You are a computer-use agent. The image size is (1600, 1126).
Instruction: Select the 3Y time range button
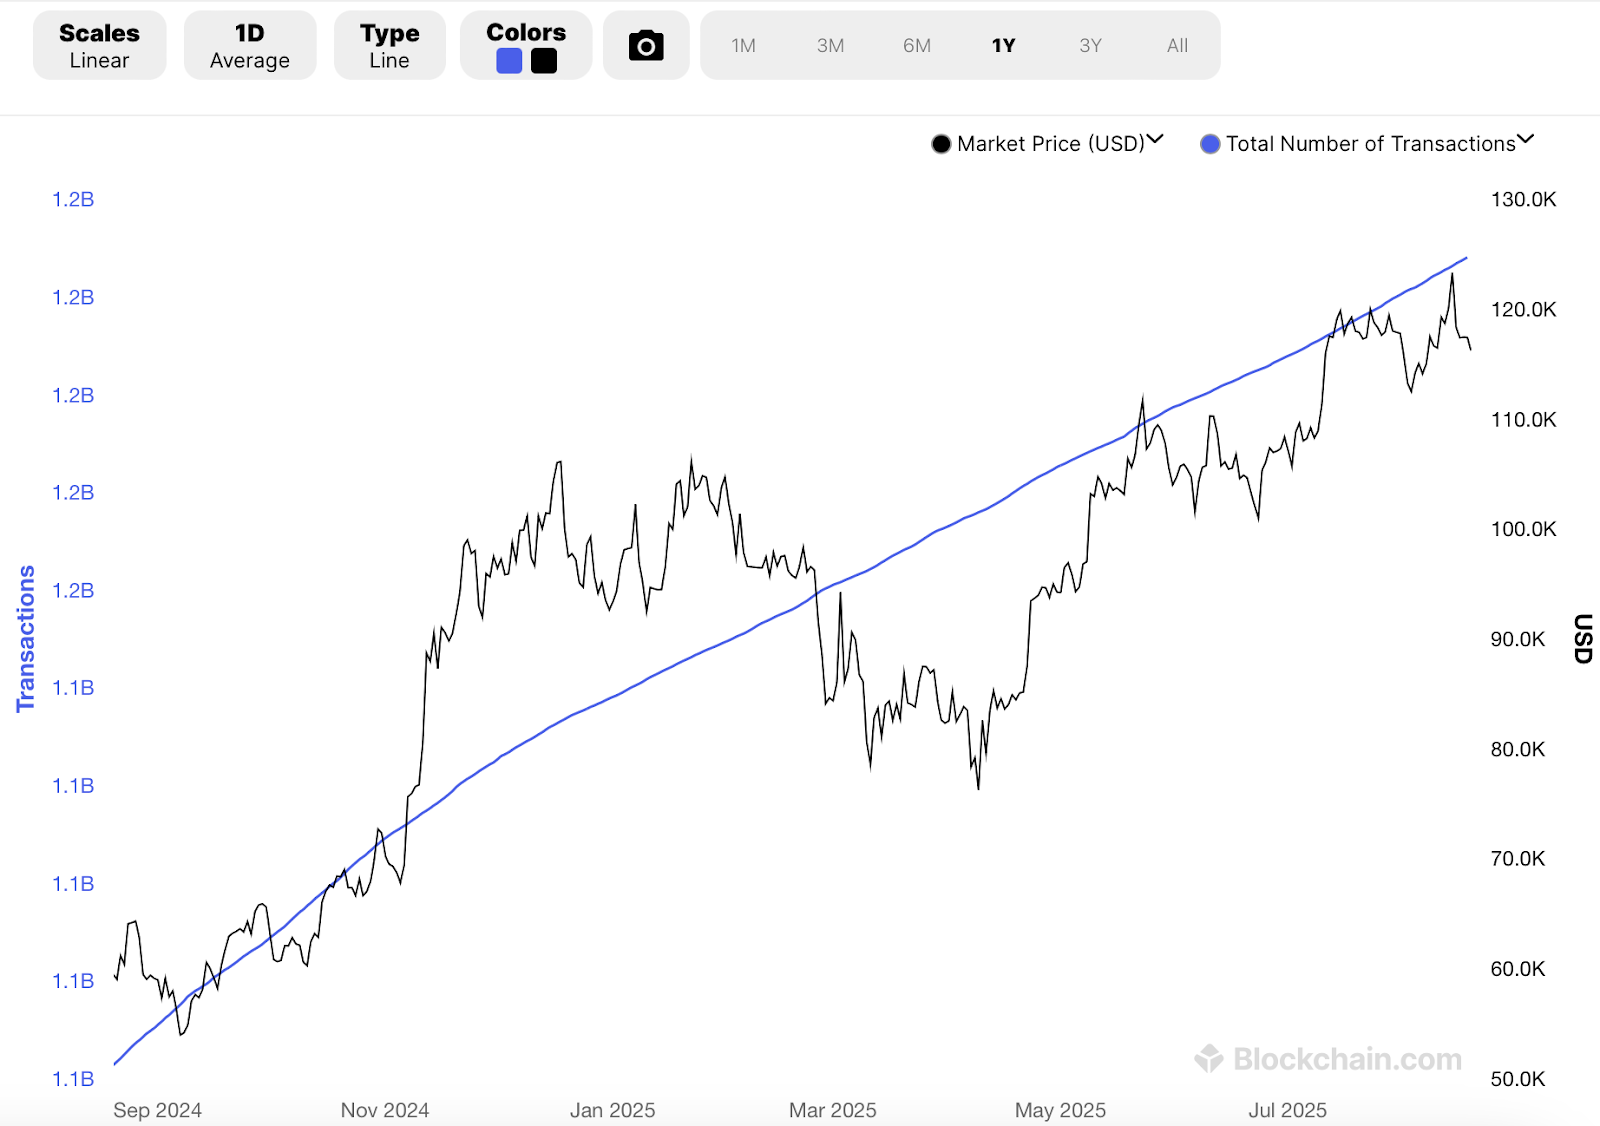[x=1090, y=44]
